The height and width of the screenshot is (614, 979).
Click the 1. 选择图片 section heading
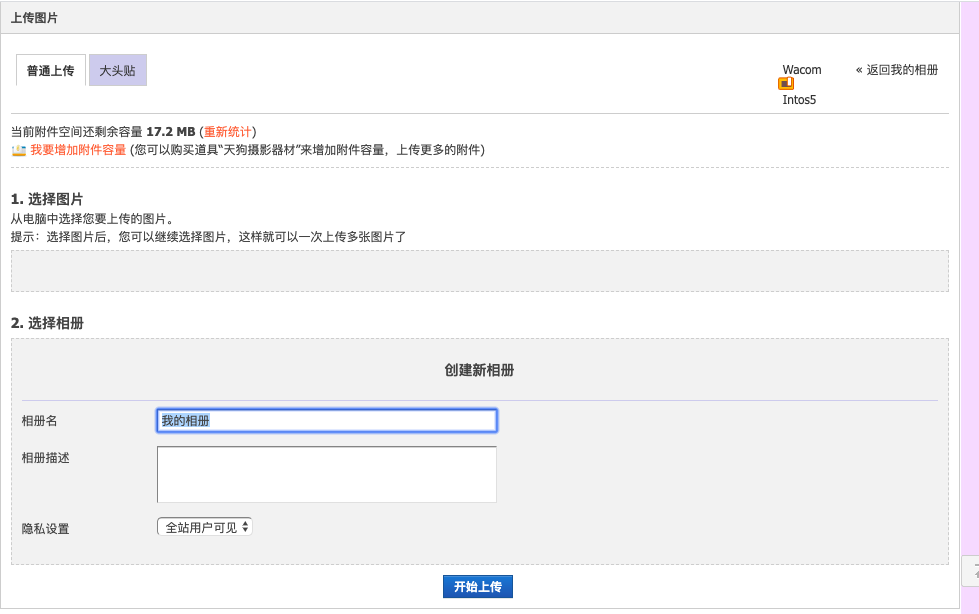(47, 199)
